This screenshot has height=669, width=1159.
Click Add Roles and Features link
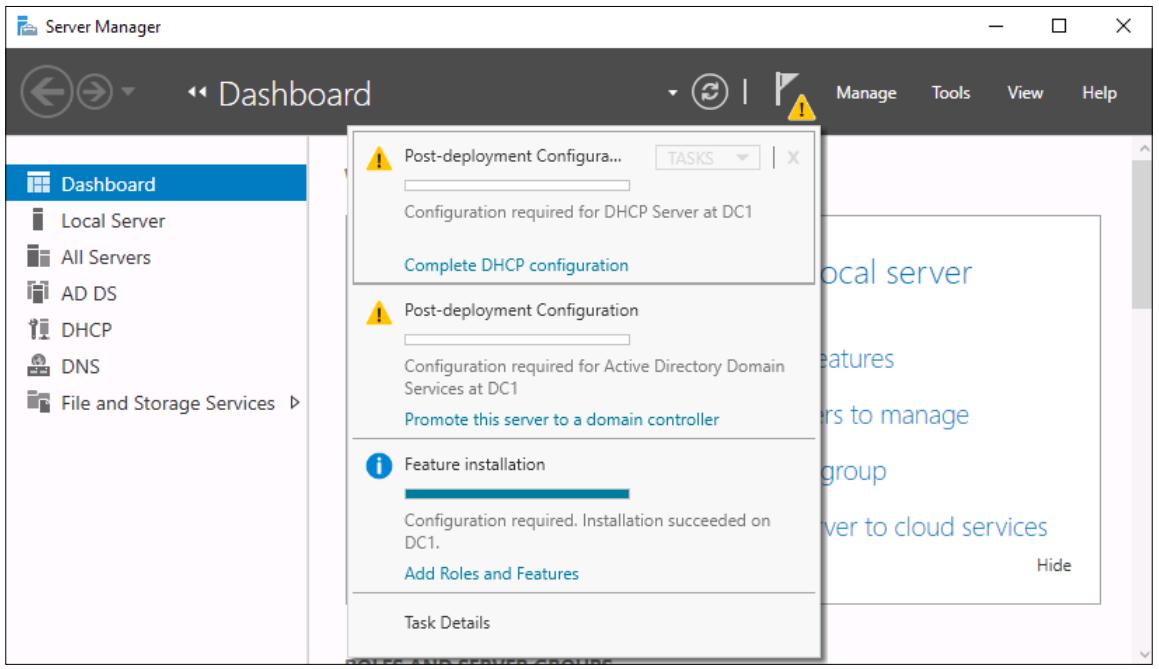[491, 574]
